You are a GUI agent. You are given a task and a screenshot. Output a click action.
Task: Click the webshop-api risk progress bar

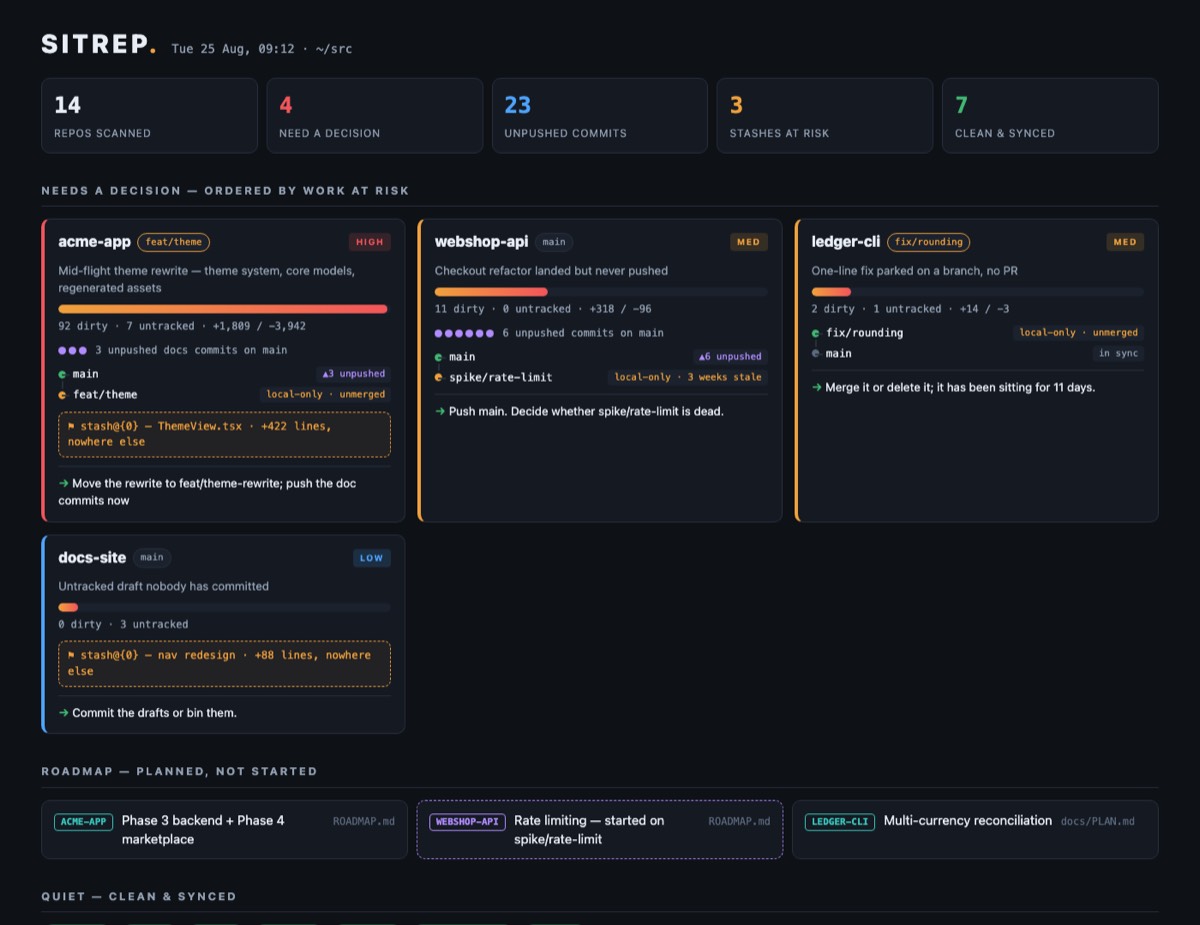(x=601, y=292)
